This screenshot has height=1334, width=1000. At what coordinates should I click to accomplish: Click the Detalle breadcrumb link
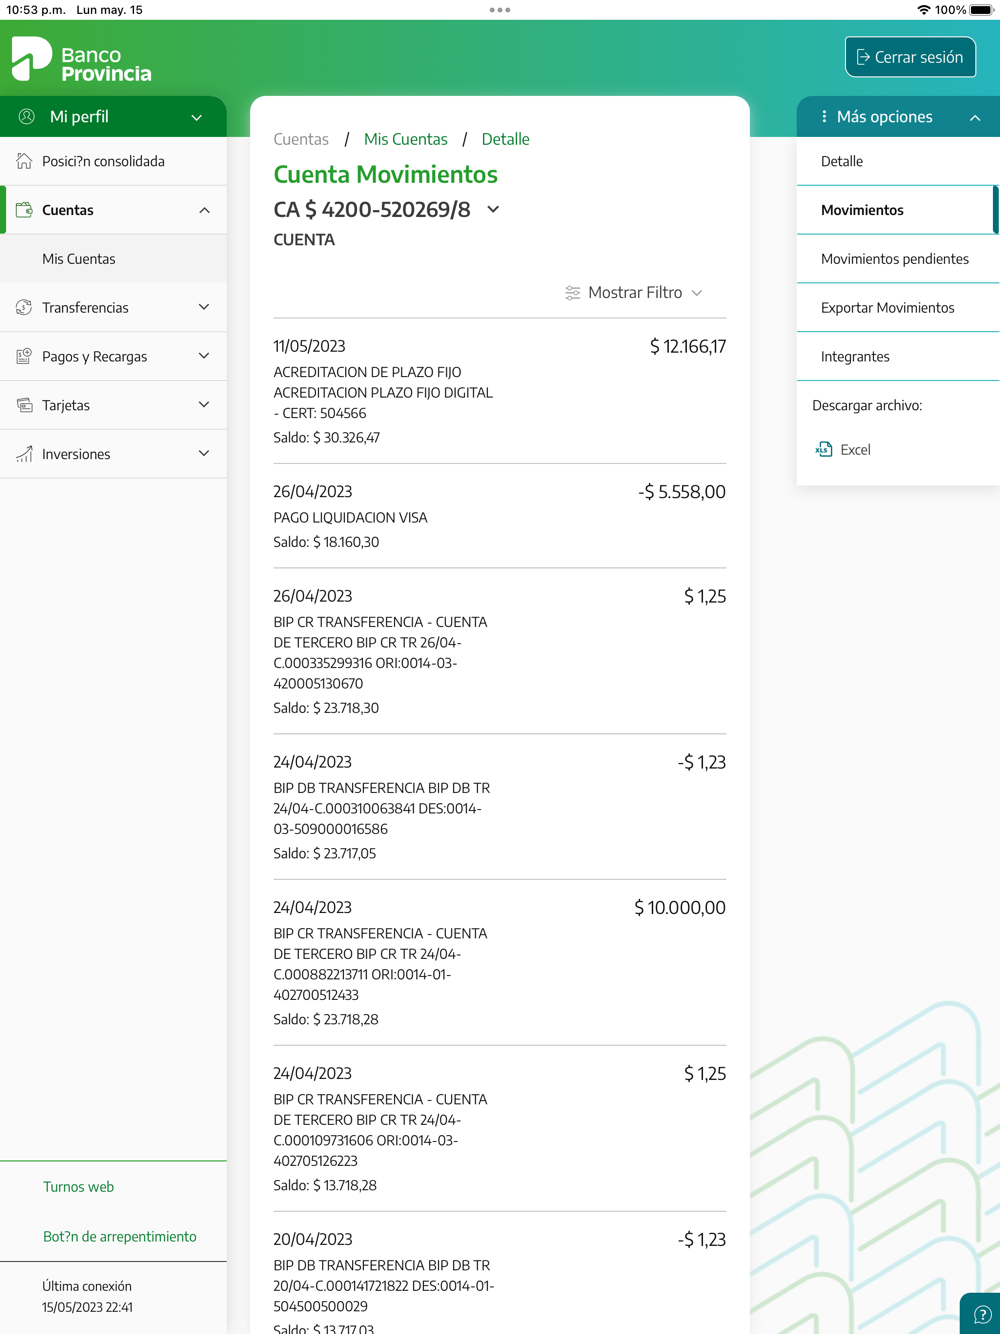point(505,139)
